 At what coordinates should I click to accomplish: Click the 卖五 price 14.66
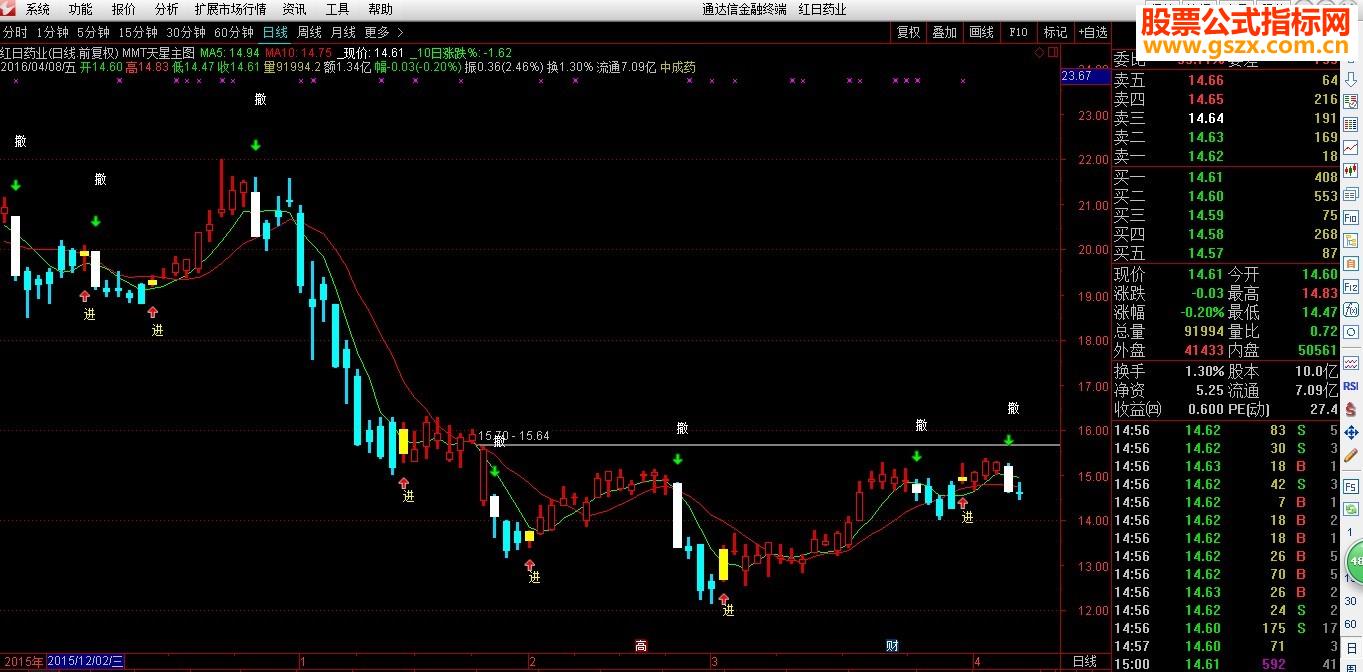[x=1206, y=80]
